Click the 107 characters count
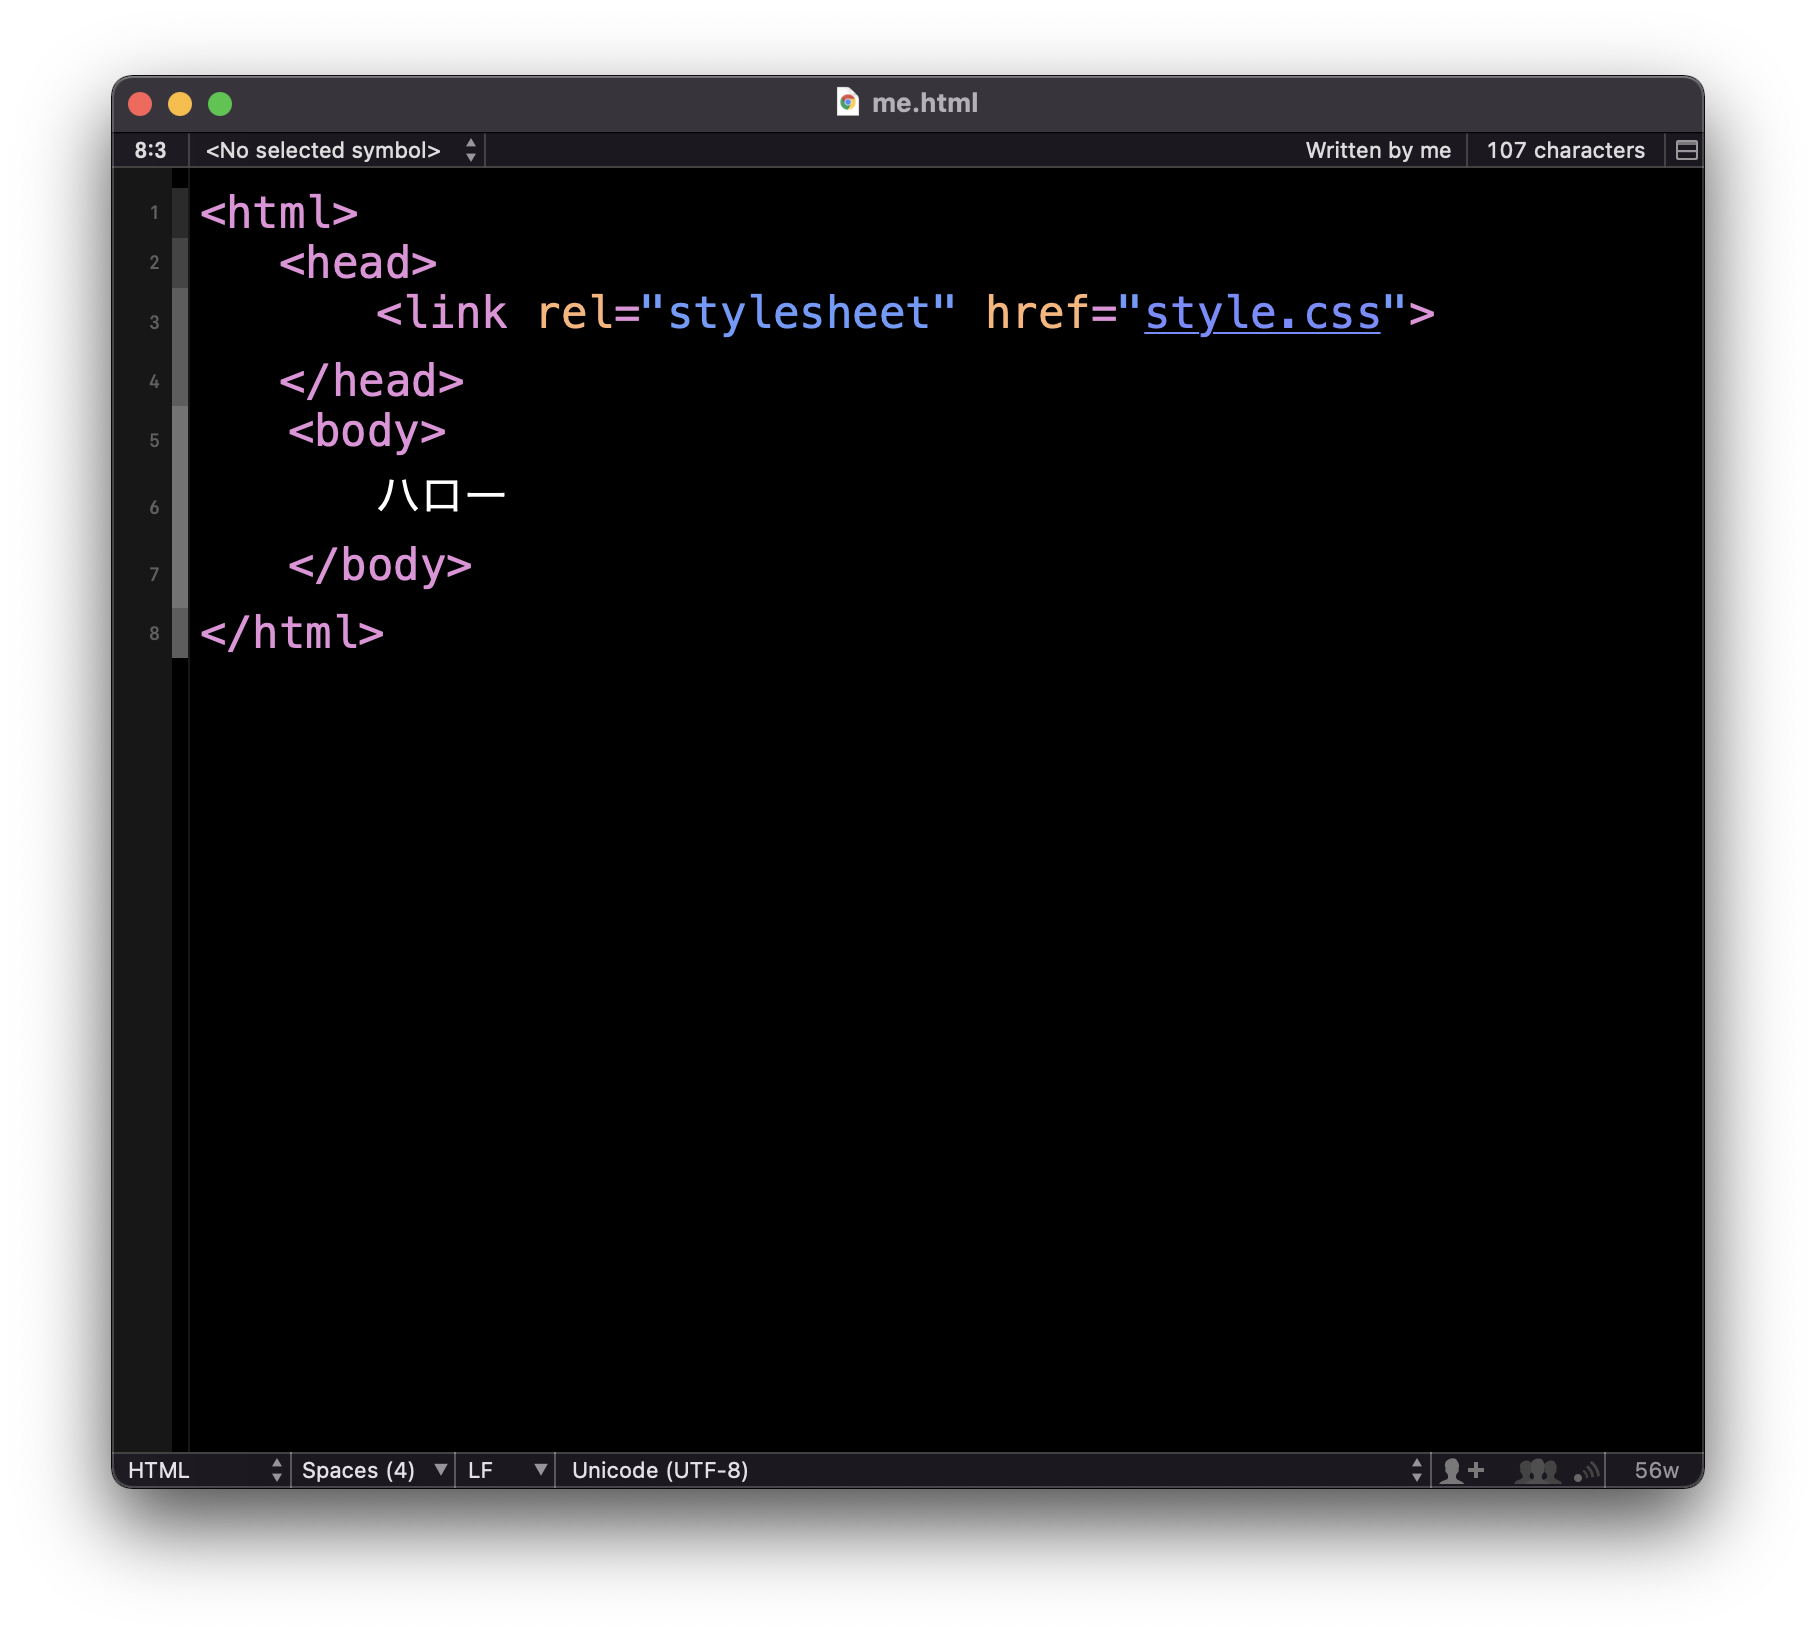Screen dimensions: 1816x1636 [1565, 150]
